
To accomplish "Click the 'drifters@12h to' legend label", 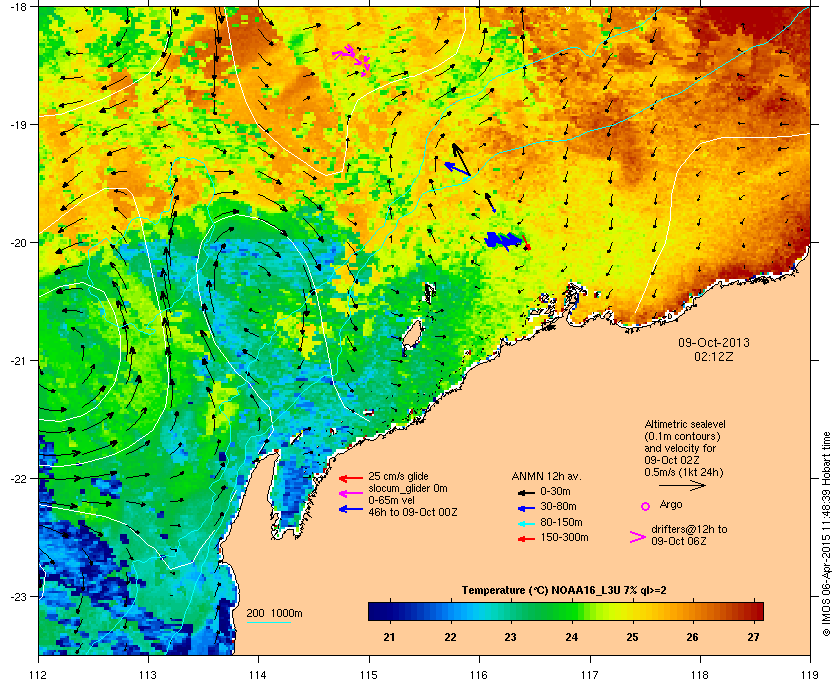I will 689,529.
